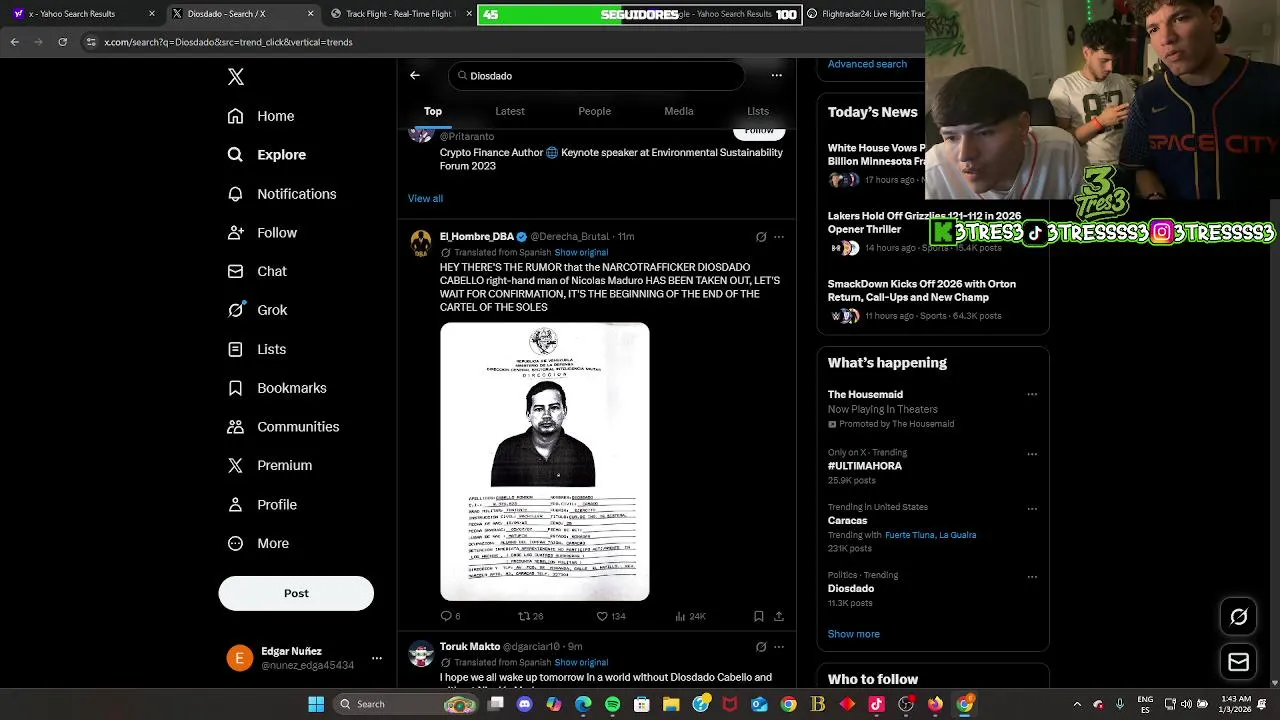The height and width of the screenshot is (720, 1280).
Task: Open Premium in the sidebar
Action: click(270, 465)
